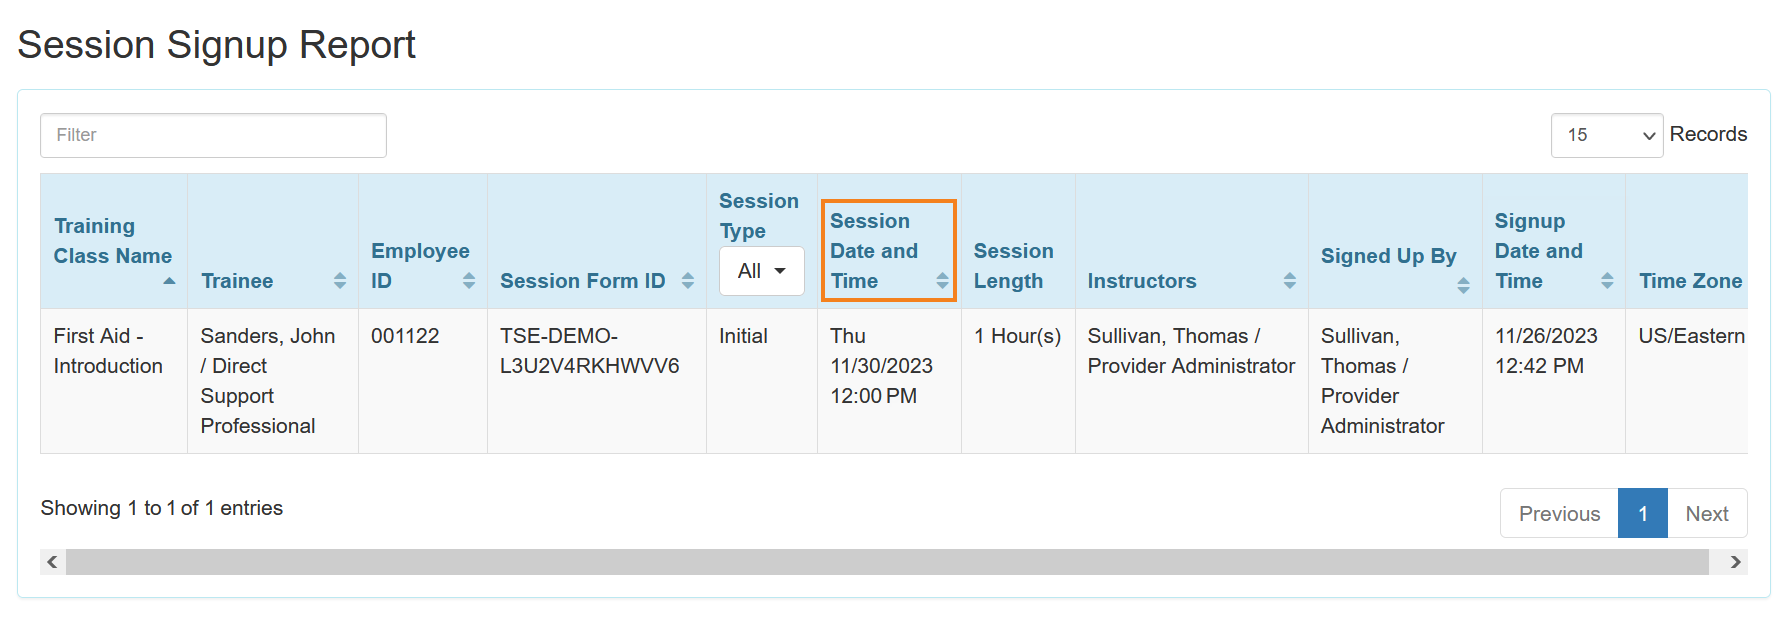Click the Signed Up By sort arrows
Image resolution: width=1789 pixels, height=619 pixels.
click(x=1463, y=285)
